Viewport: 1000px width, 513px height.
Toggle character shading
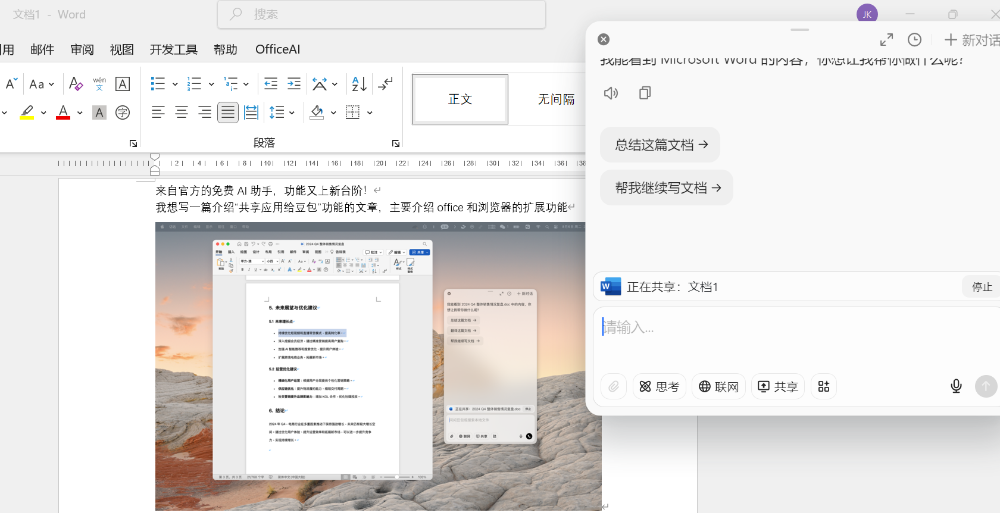(99, 113)
